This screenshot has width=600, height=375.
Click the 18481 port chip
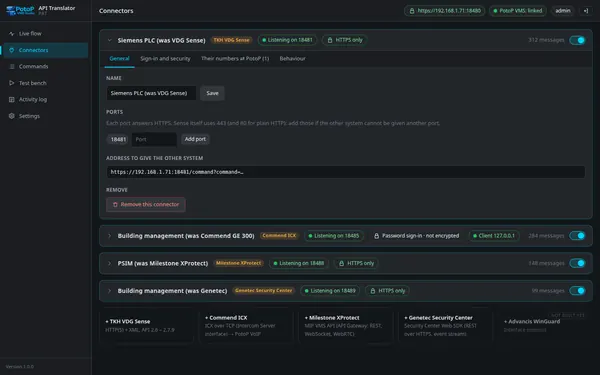(x=118, y=139)
